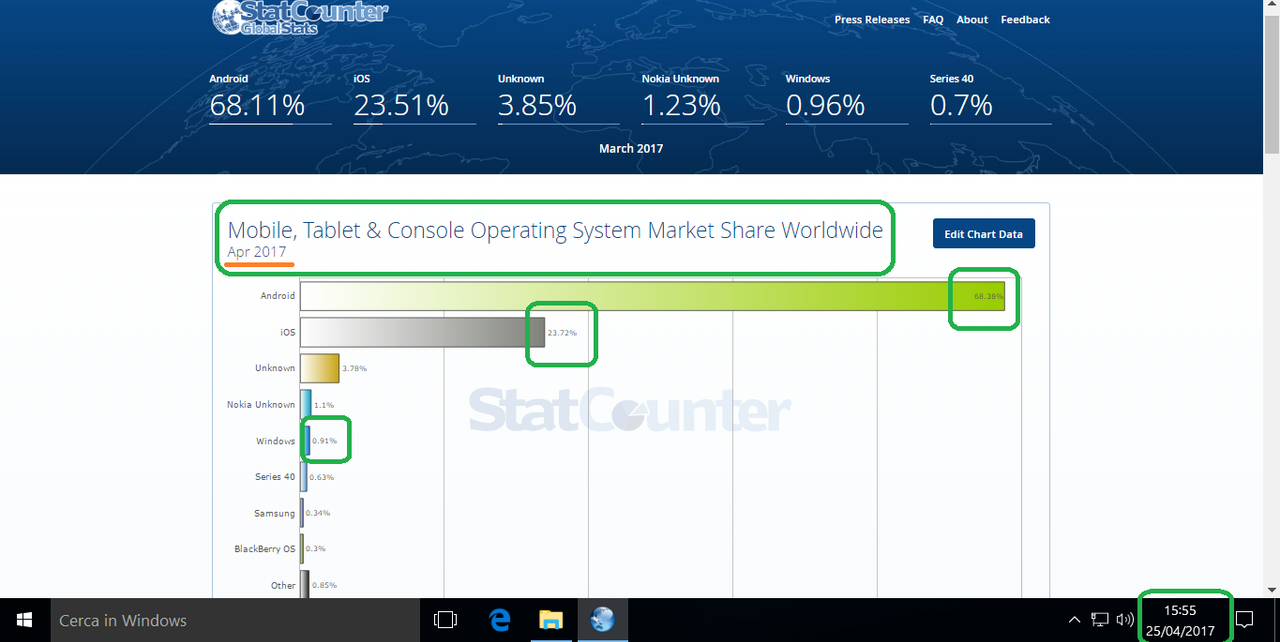1280x642 pixels.
Task: Open Task View in the taskbar
Action: click(x=445, y=620)
